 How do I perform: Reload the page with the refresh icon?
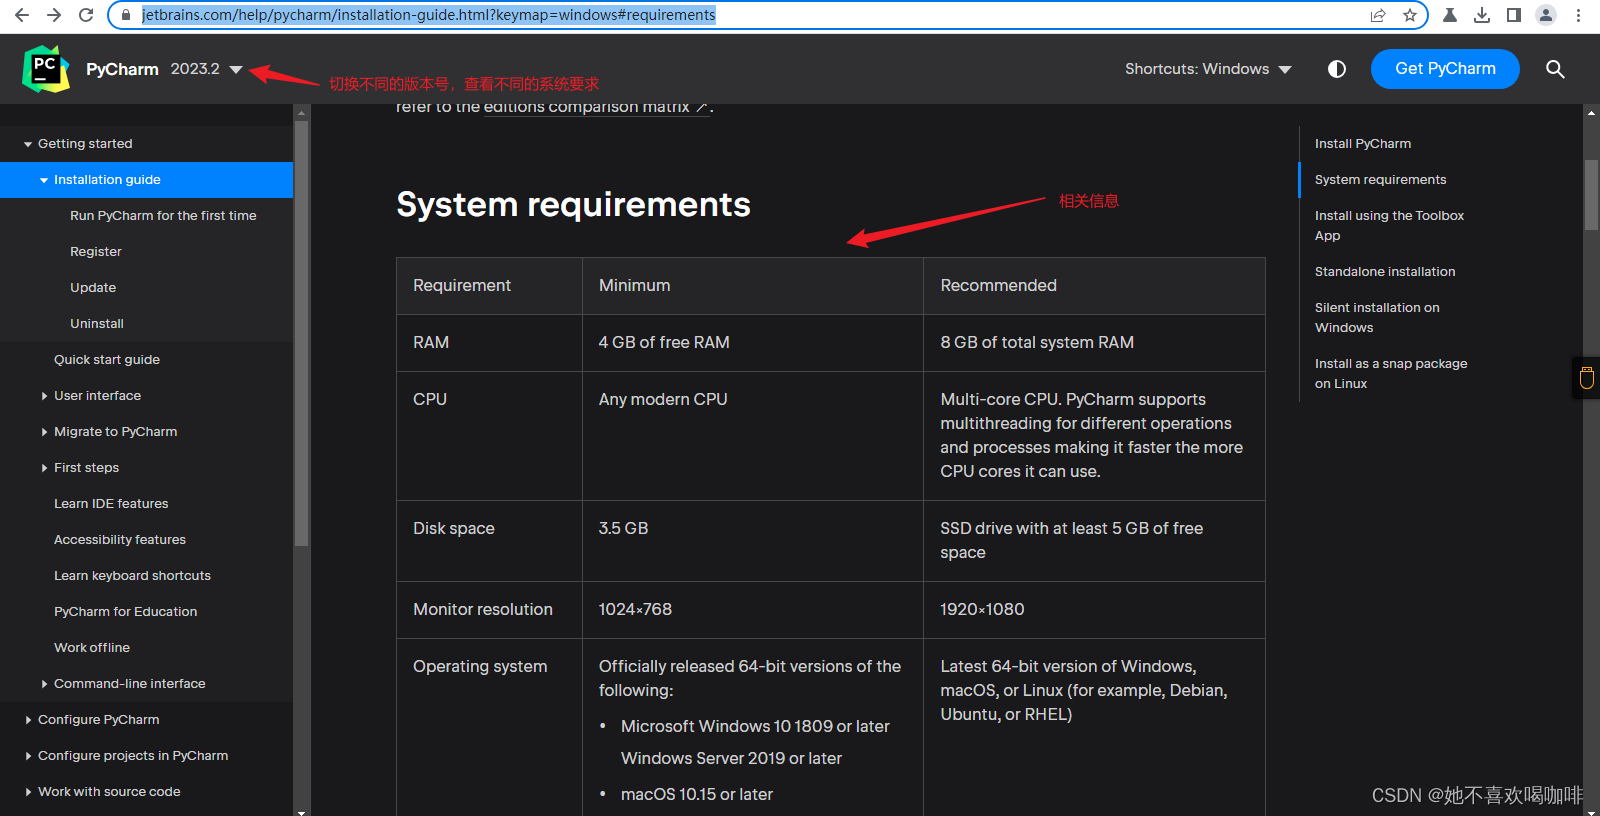coord(86,15)
